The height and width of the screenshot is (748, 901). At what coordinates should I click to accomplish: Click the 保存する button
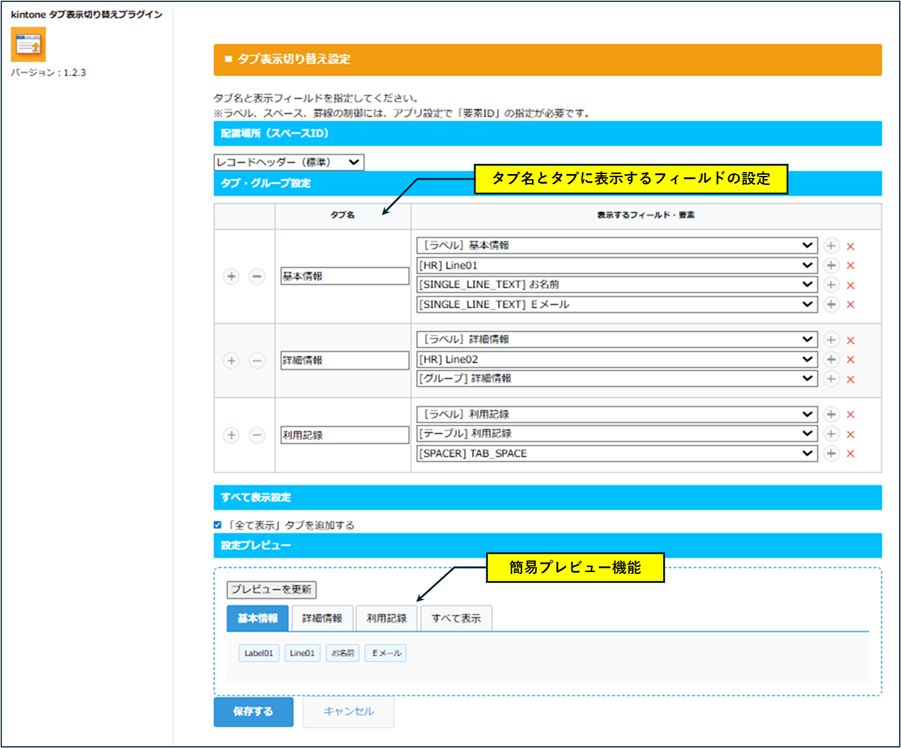point(253,712)
